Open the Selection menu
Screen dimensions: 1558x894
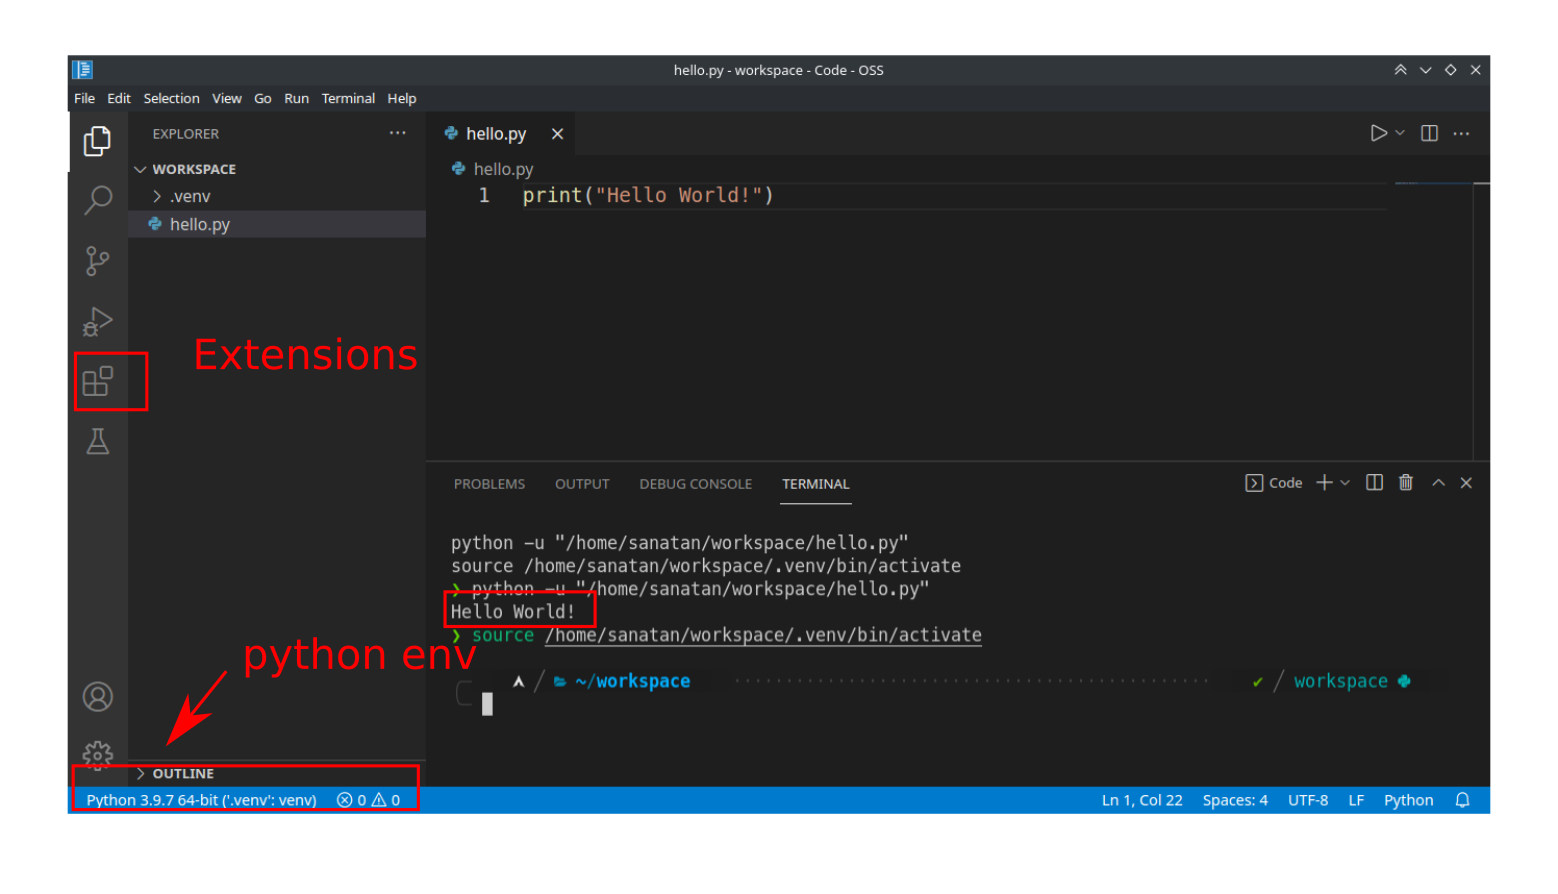[171, 98]
